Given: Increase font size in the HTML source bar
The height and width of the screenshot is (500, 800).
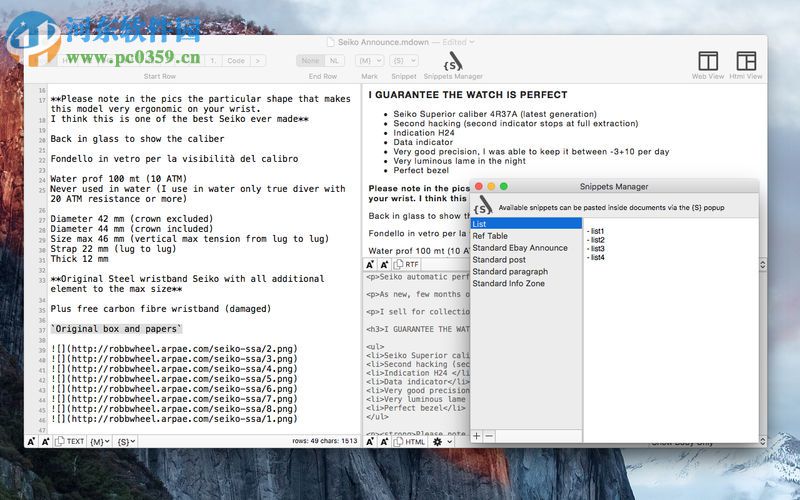Looking at the screenshot, I should pos(384,442).
